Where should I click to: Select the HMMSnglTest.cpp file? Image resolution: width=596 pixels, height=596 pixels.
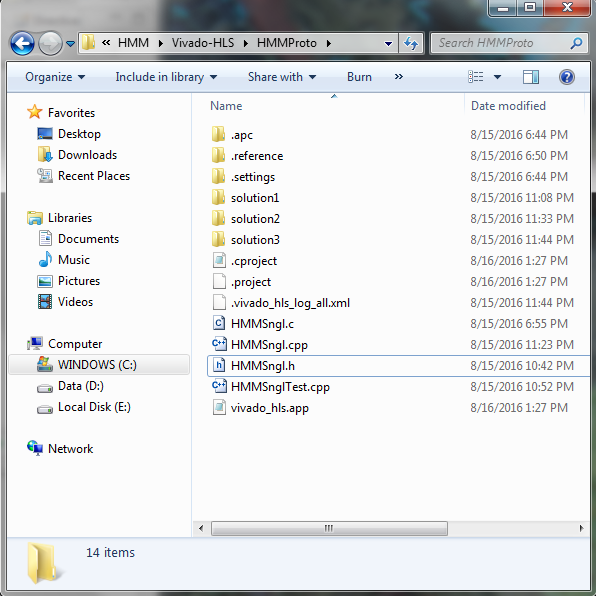point(271,387)
